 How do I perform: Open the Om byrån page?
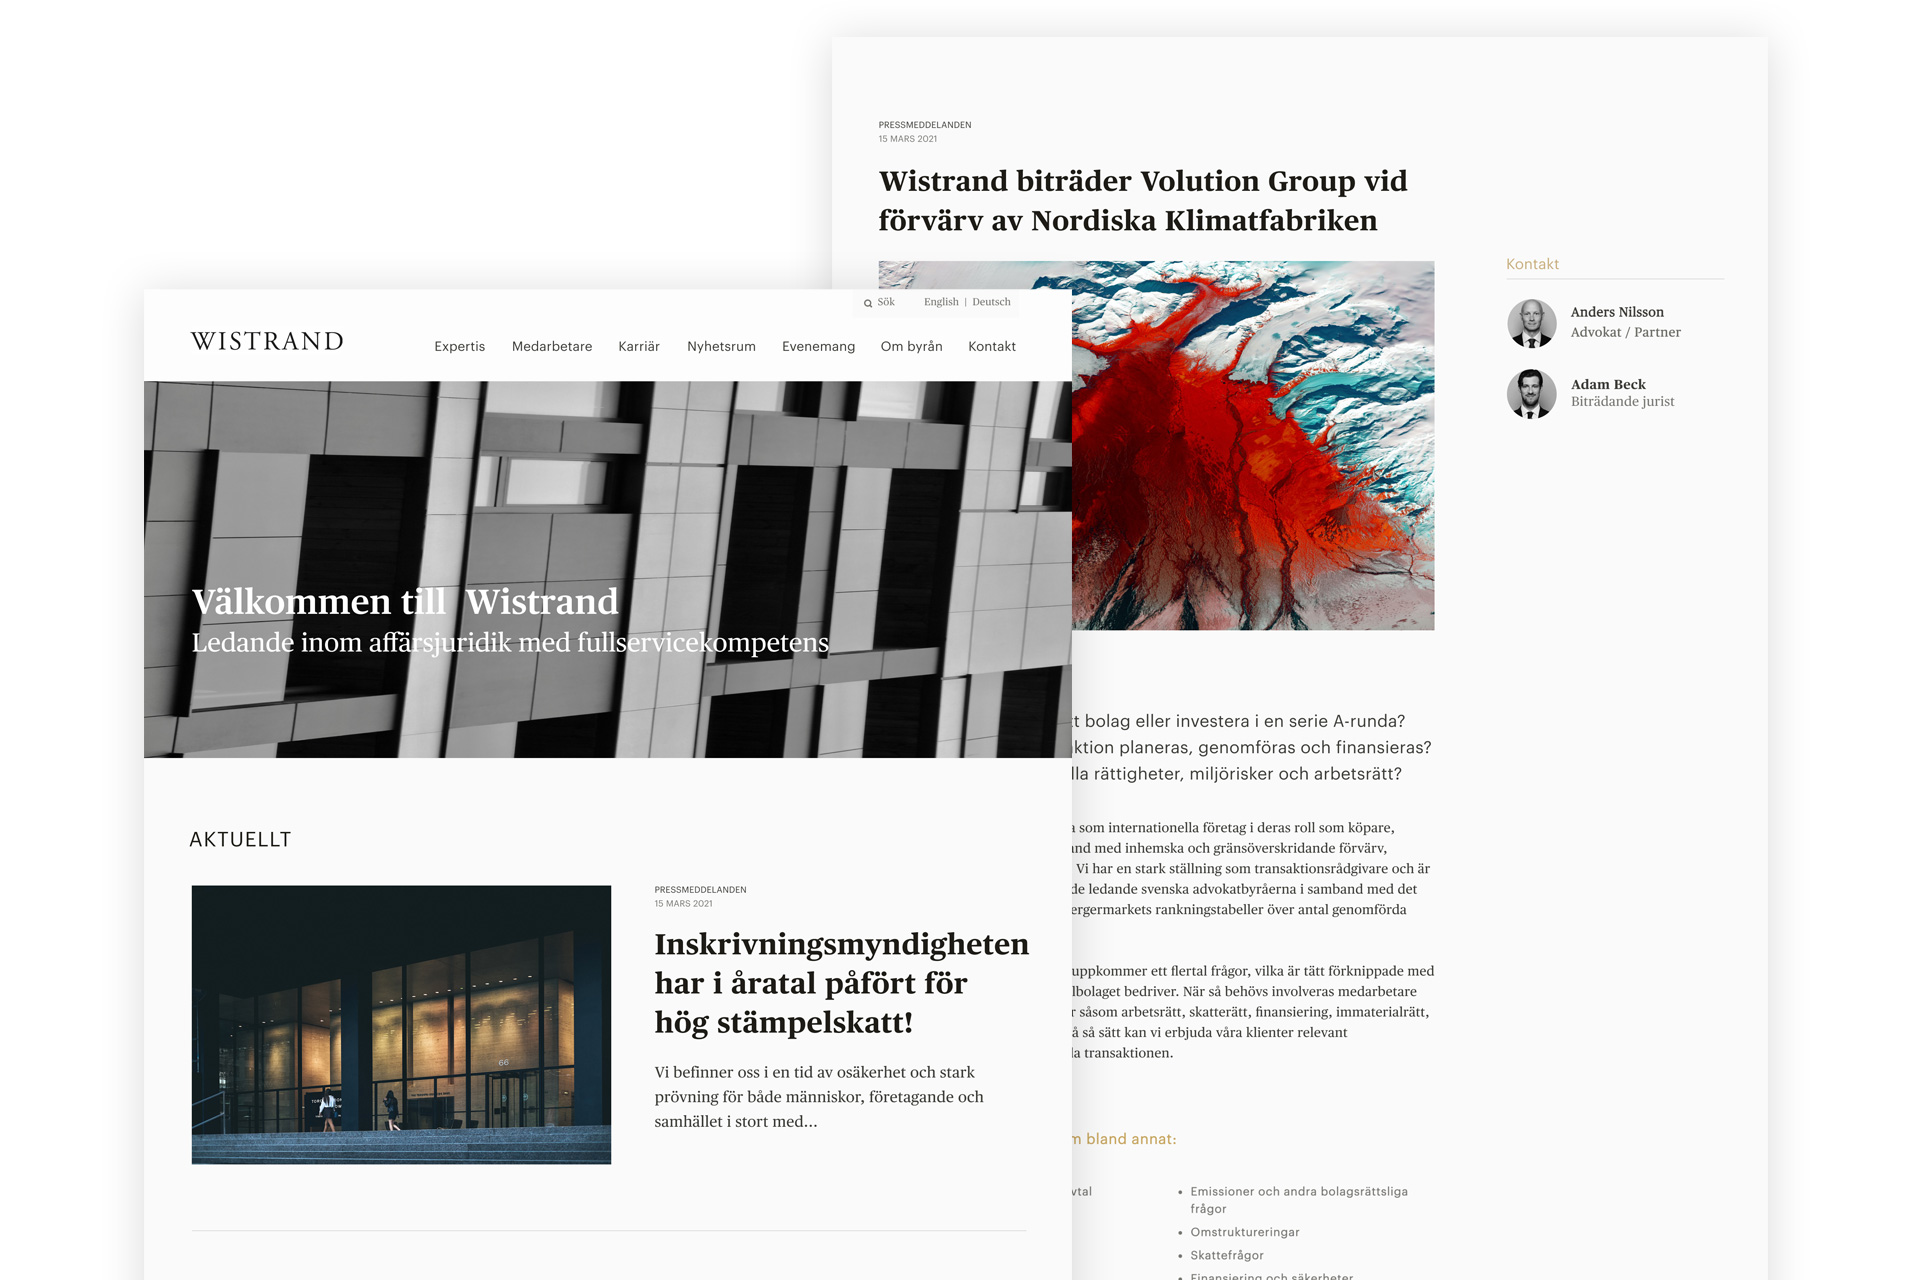tap(911, 346)
